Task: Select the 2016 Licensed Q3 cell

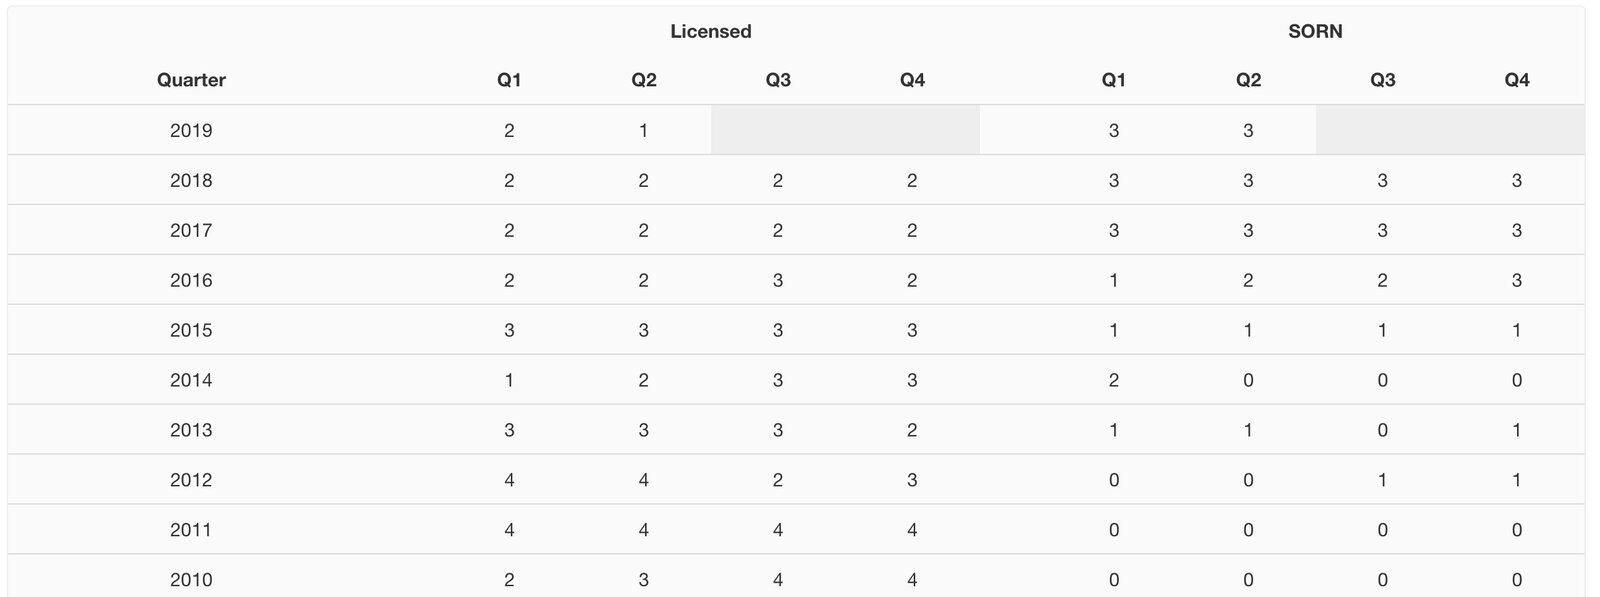Action: [x=778, y=280]
